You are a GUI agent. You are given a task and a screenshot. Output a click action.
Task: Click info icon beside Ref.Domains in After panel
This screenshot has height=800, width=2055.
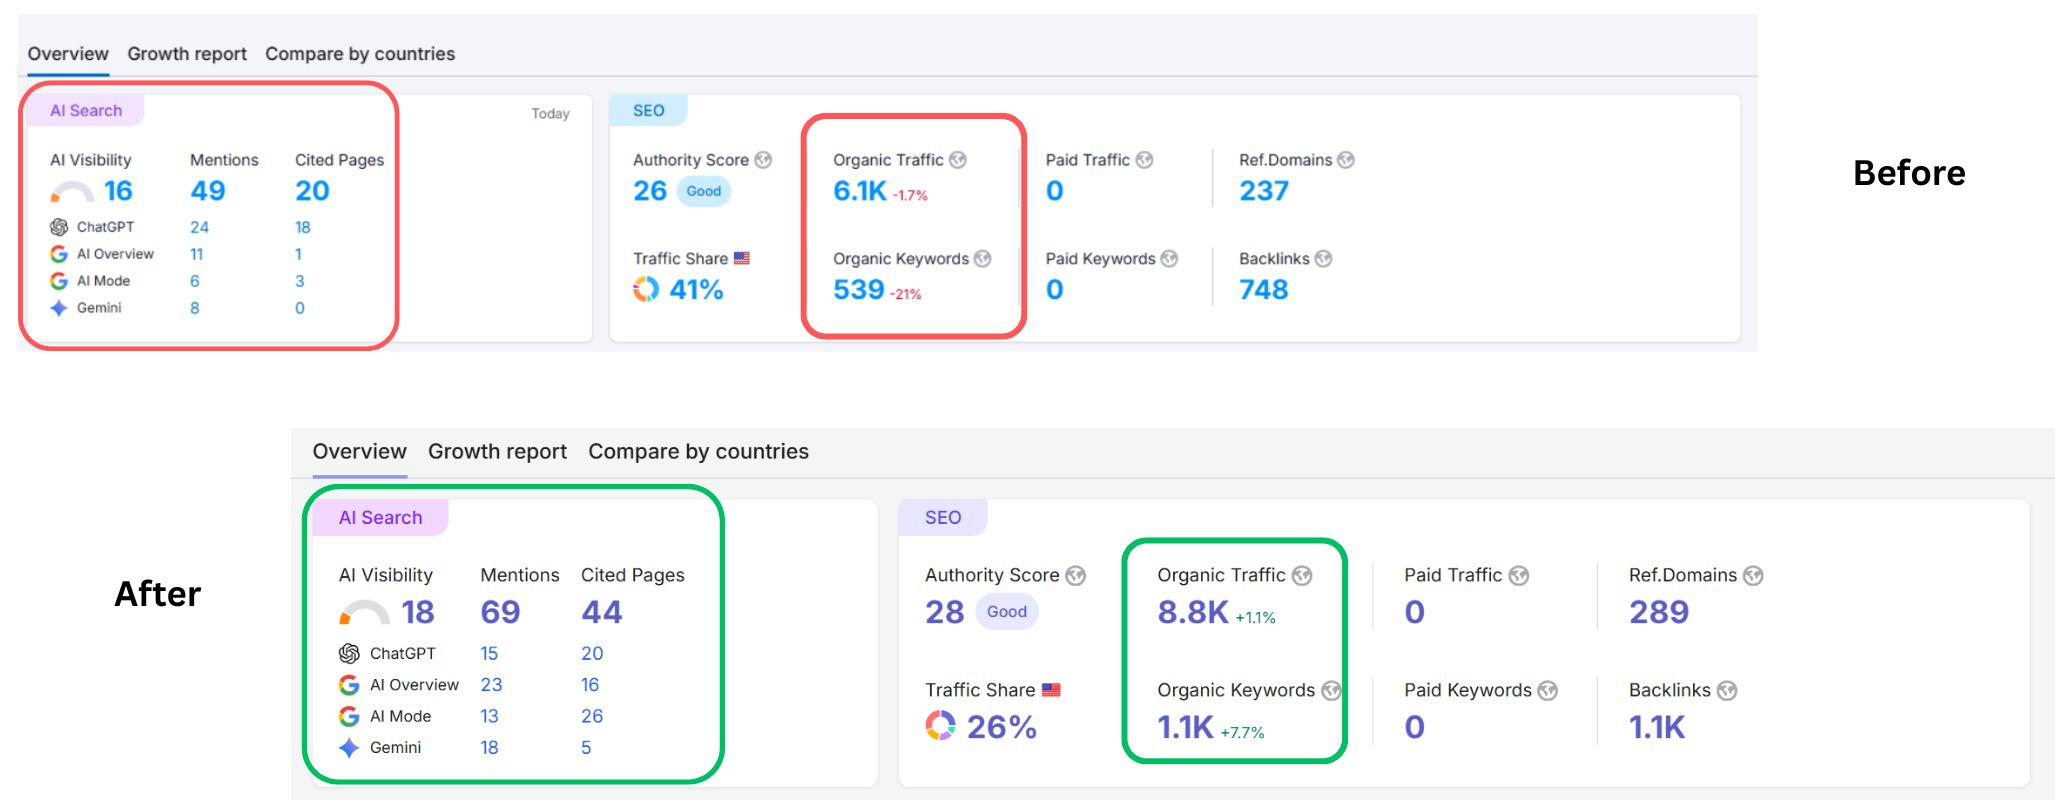click(x=1753, y=576)
